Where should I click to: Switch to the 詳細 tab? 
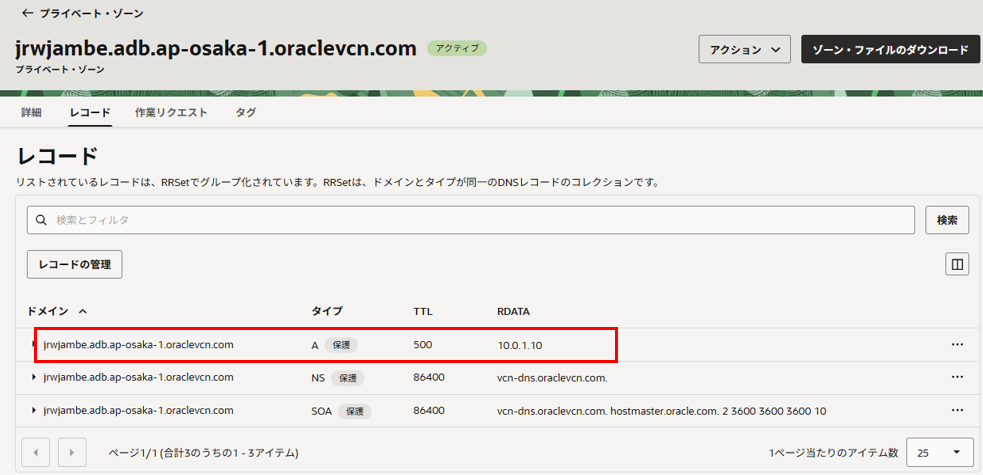pos(31,113)
